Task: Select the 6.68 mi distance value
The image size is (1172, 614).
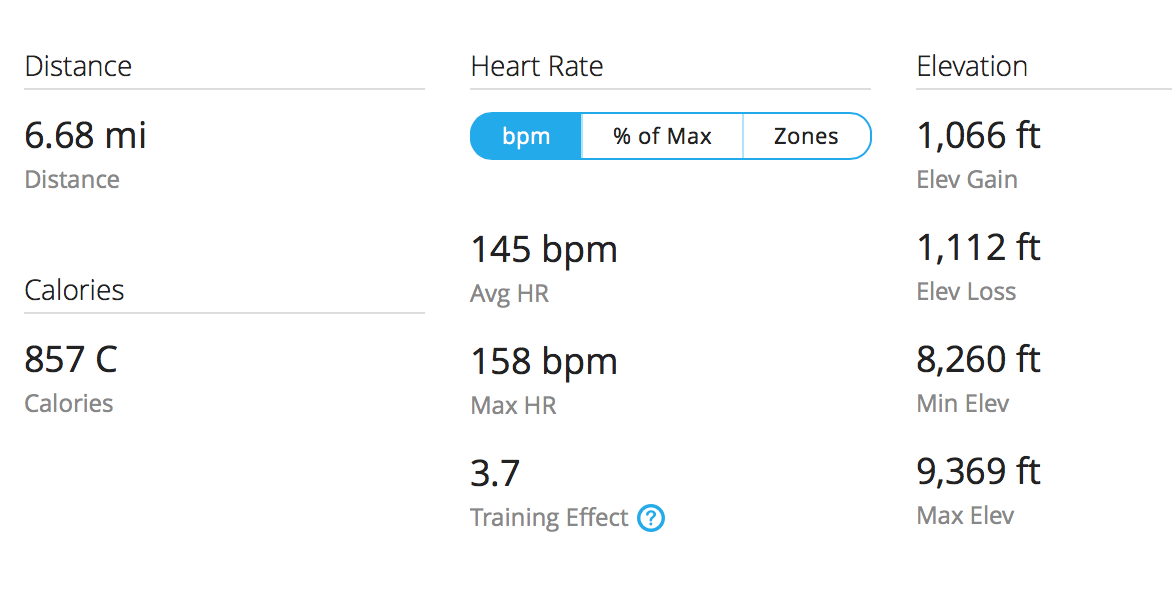Action: 86,136
